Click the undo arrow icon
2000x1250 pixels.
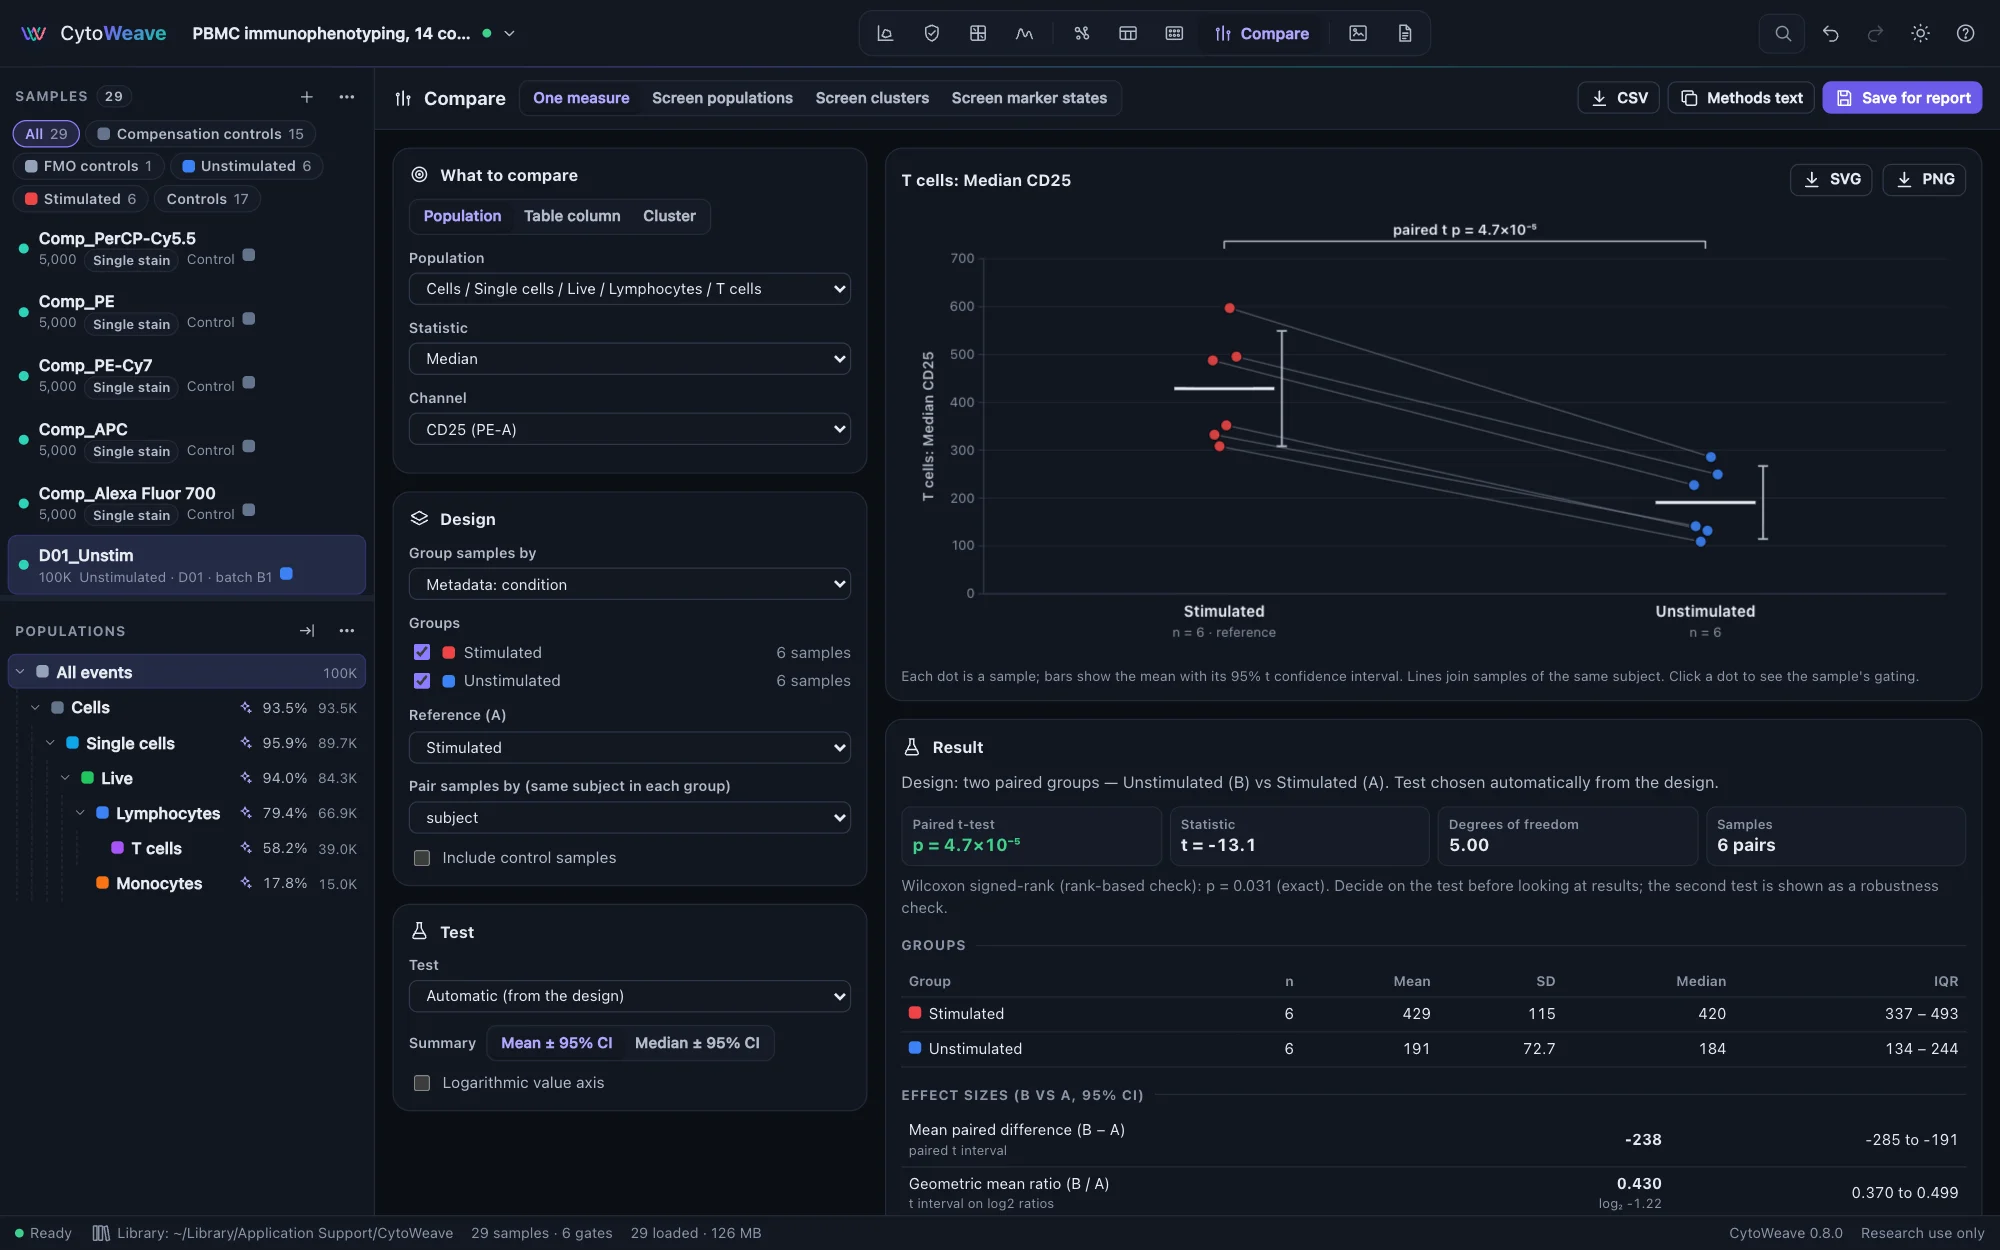pos(1830,33)
